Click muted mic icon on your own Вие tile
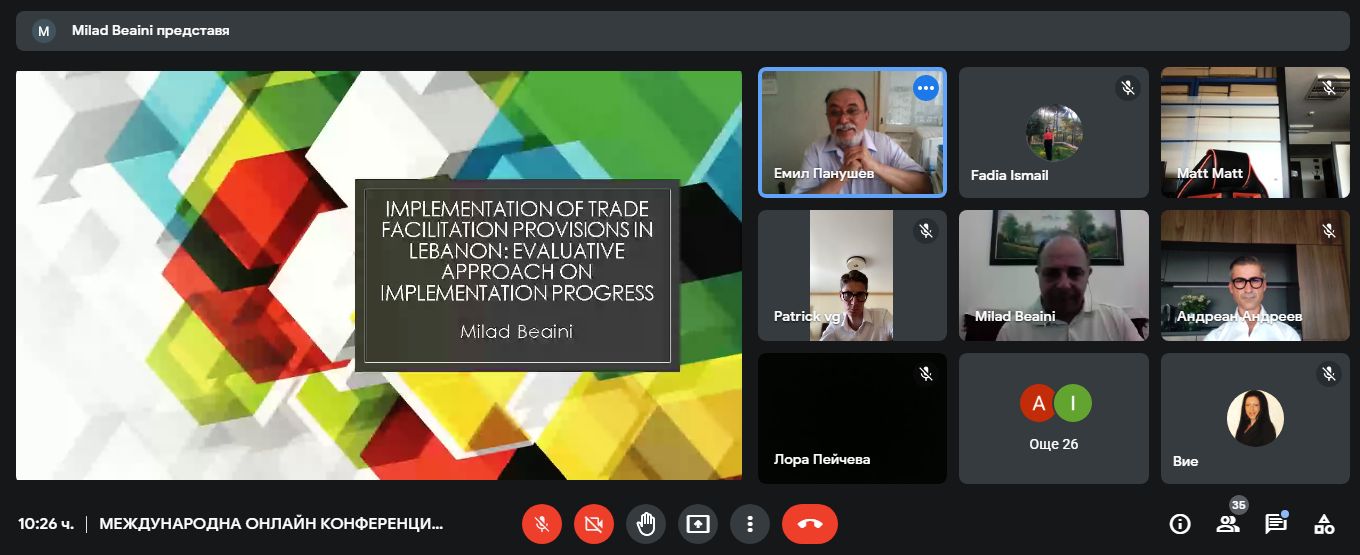This screenshot has width=1360, height=555. click(x=1329, y=374)
